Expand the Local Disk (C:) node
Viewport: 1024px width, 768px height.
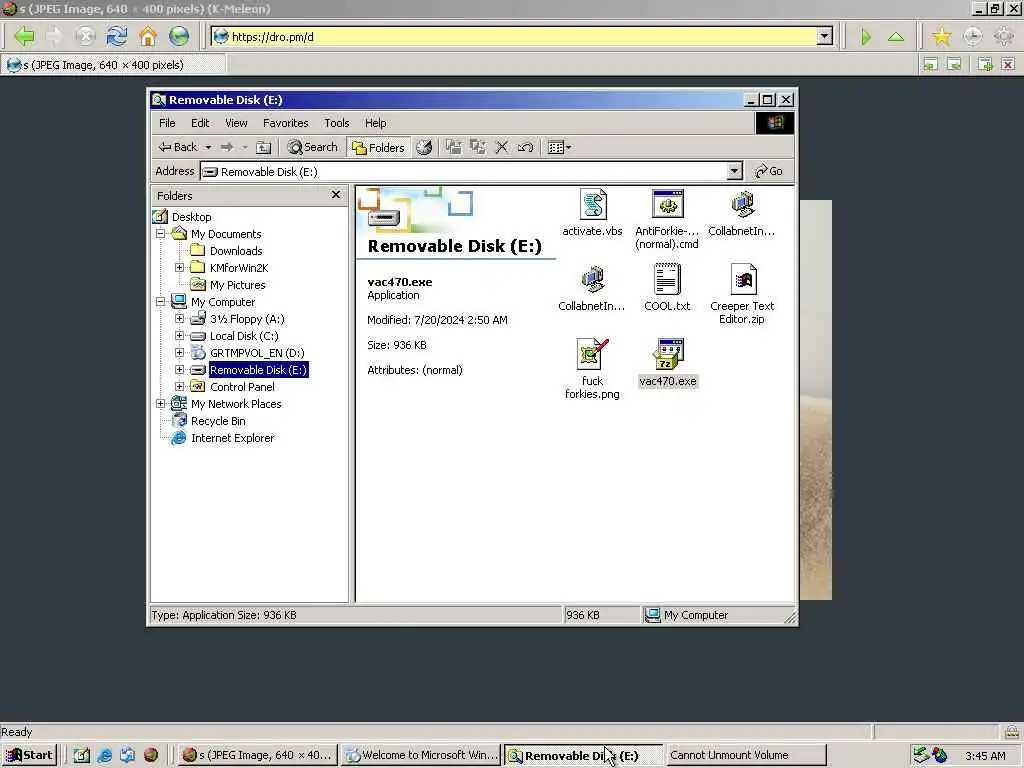[179, 335]
